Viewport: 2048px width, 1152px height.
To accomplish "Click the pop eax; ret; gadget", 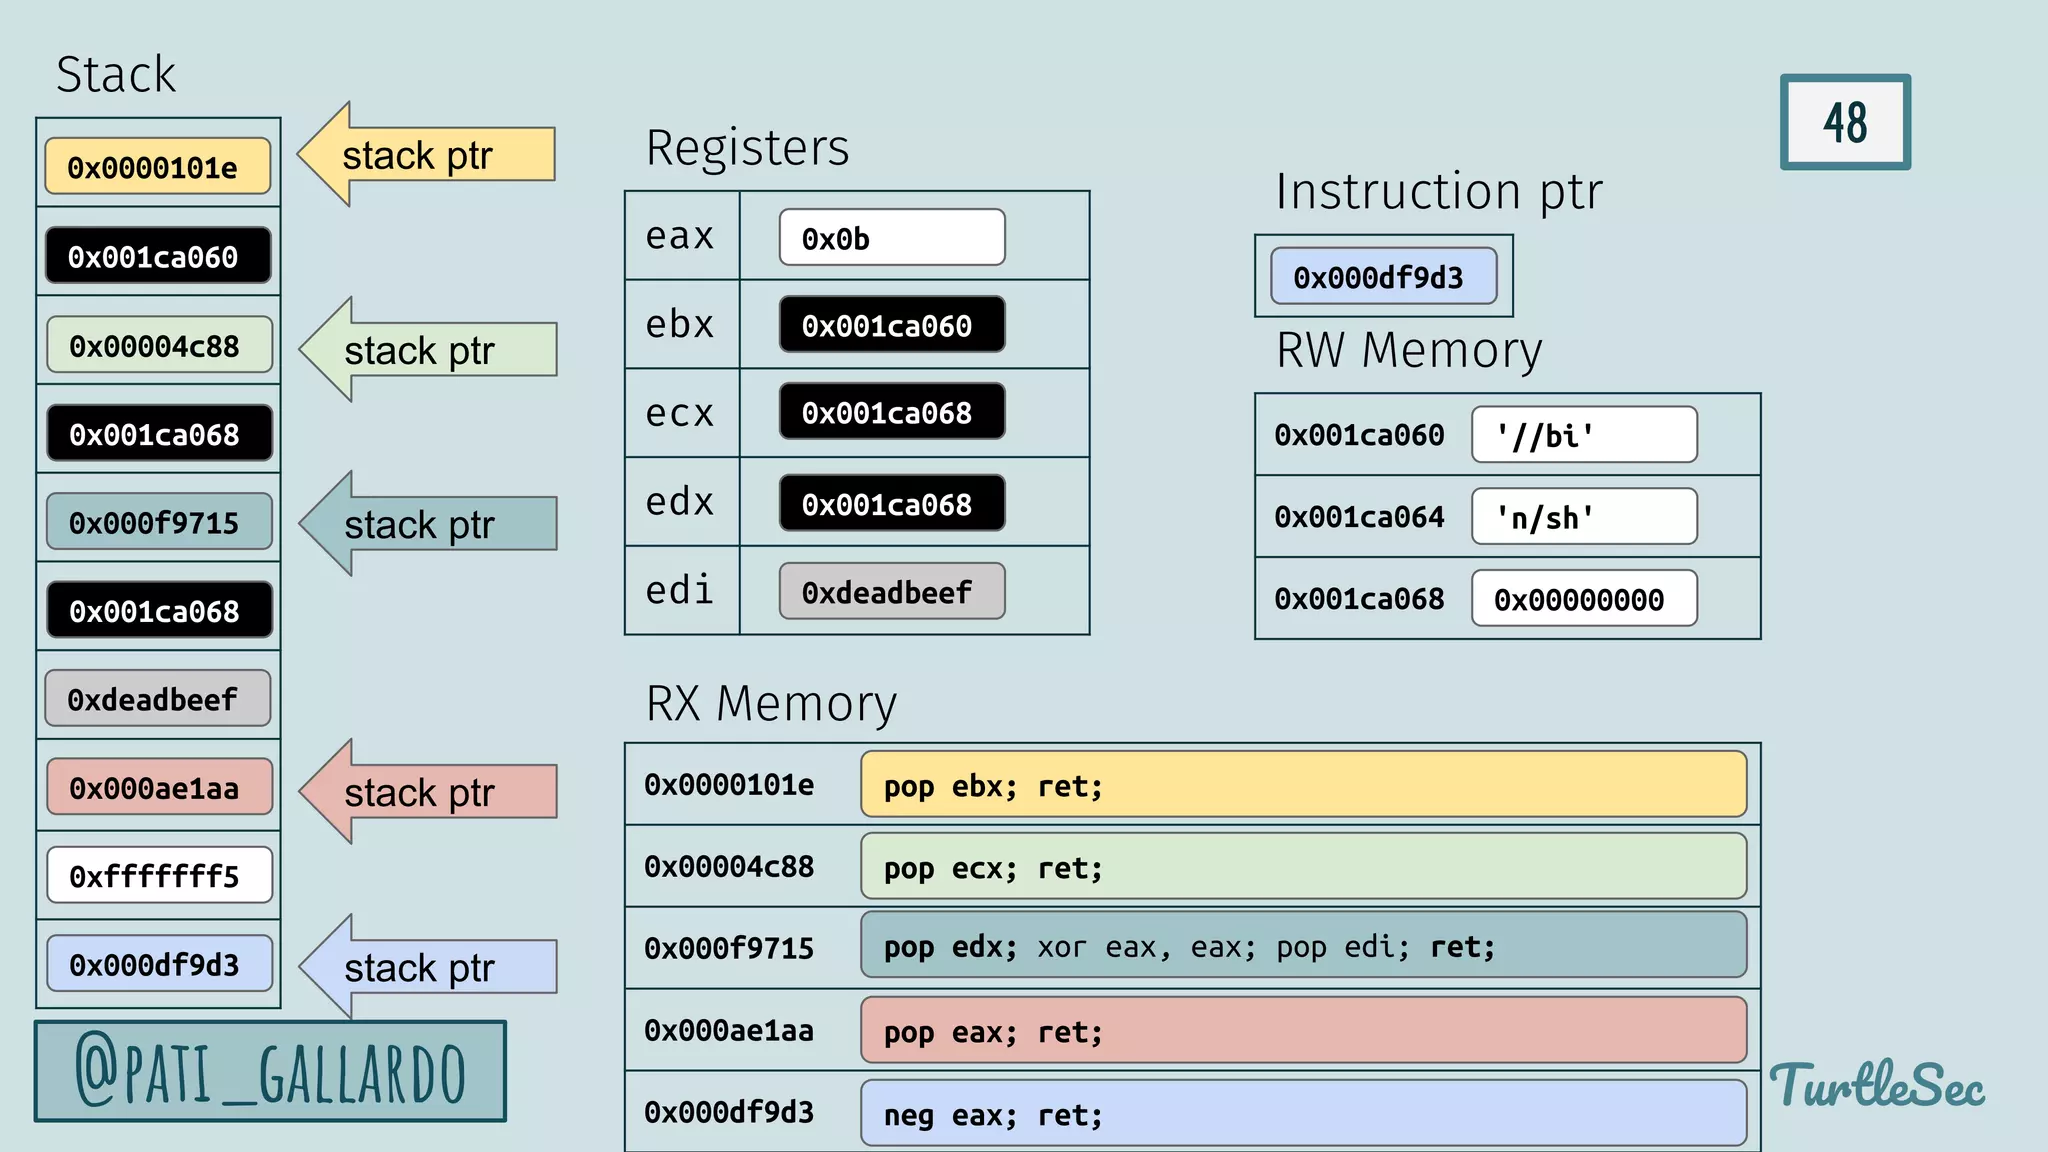I will click(x=1302, y=1031).
